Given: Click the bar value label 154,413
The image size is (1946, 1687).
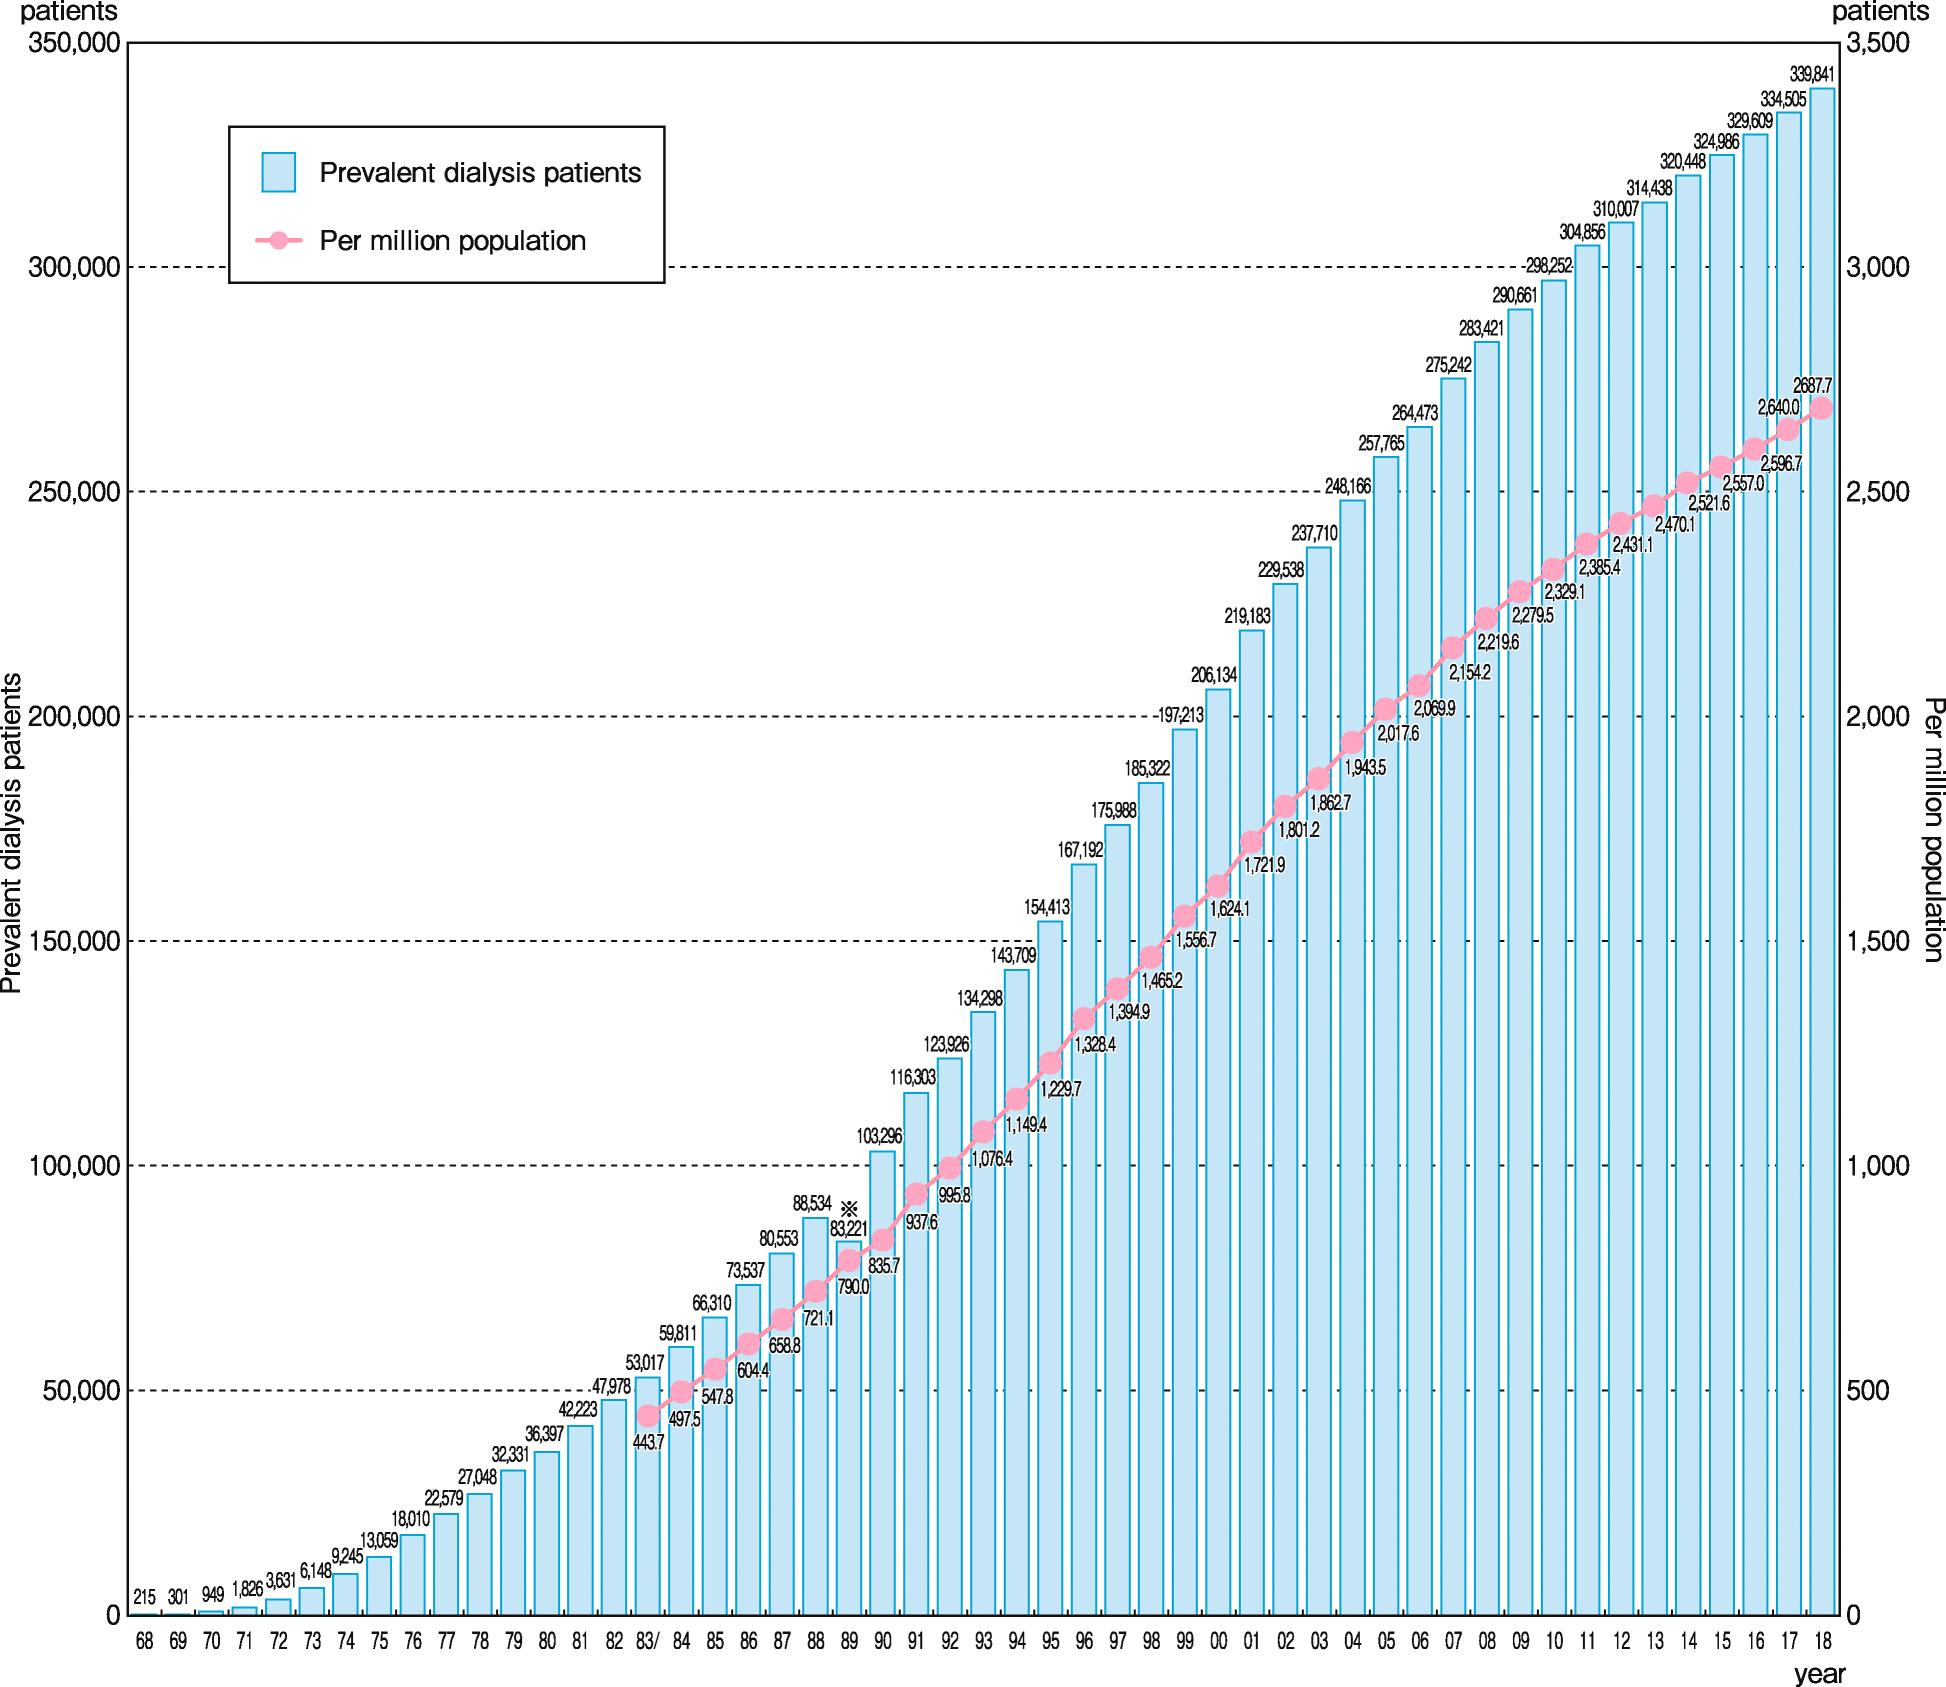Looking at the screenshot, I should coord(1046,908).
